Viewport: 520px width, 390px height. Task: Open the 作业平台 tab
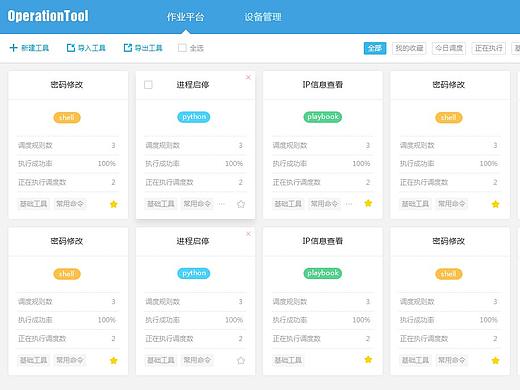(x=185, y=17)
